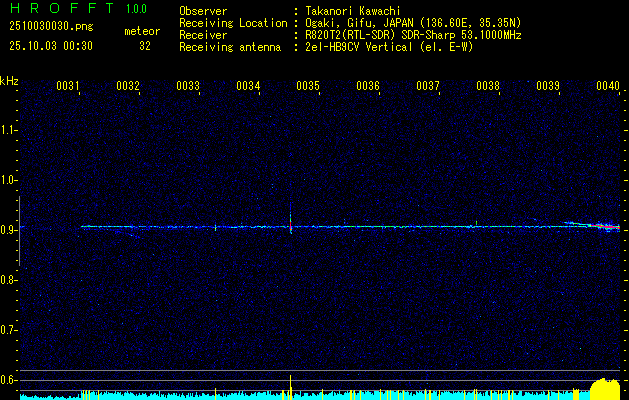Click frequency label 1.1
The width and height of the screenshot is (629, 400).
click(8, 130)
